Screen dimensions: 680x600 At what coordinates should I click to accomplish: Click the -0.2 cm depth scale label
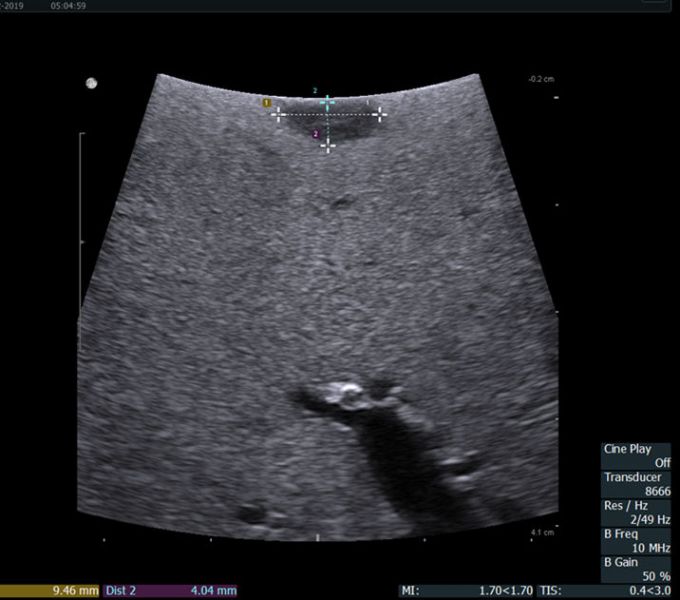pyautogui.click(x=540, y=79)
